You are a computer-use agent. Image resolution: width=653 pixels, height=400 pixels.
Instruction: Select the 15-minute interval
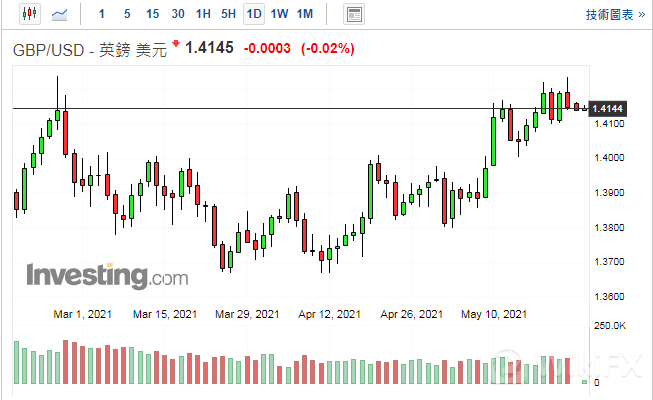tap(152, 14)
